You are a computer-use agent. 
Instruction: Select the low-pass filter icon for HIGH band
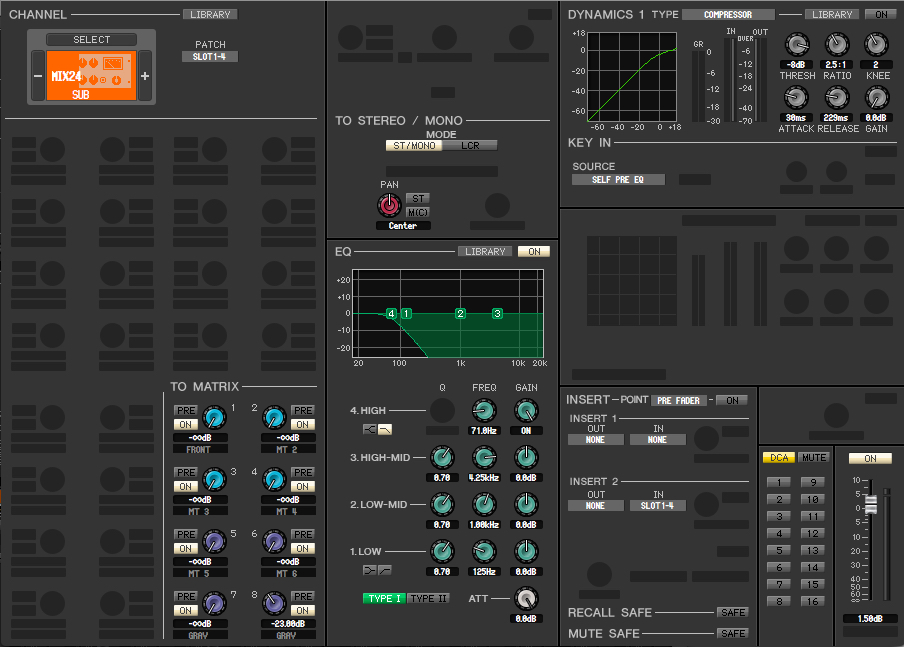point(385,429)
